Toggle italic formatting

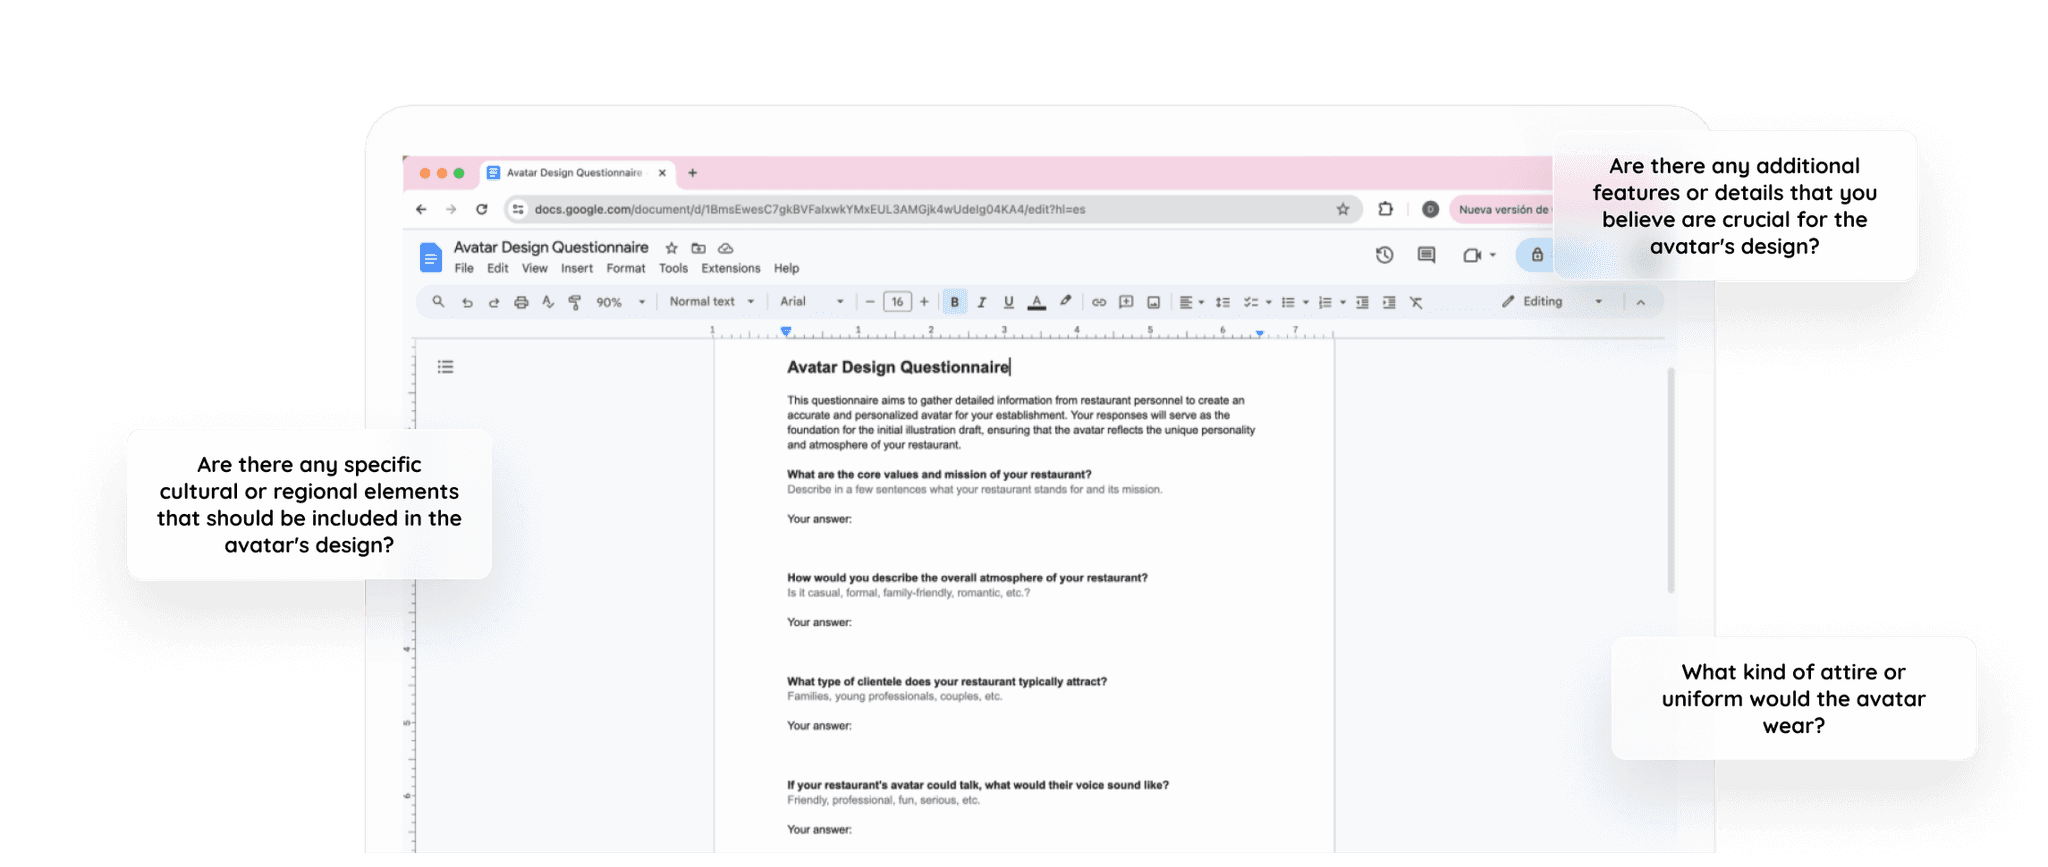point(982,302)
